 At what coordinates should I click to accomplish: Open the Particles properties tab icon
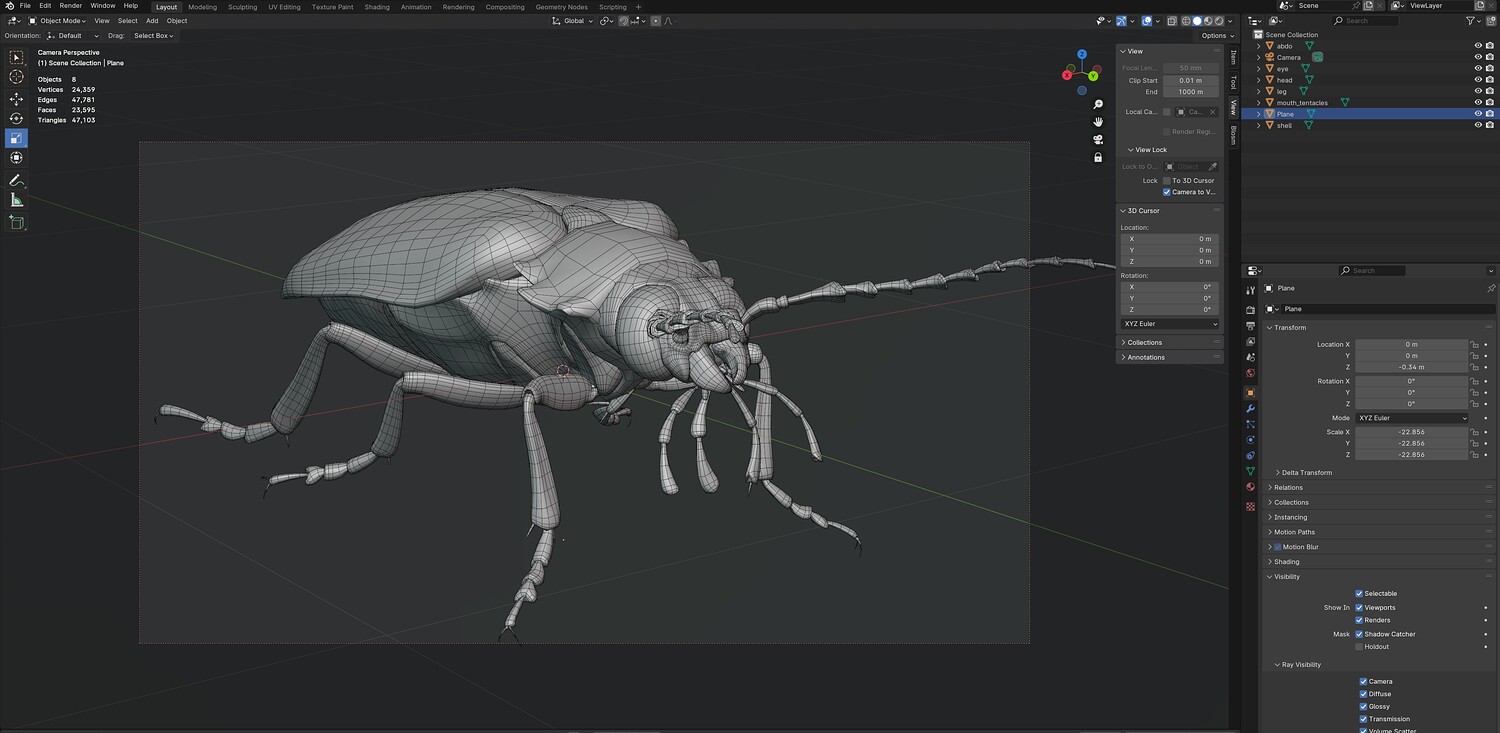[1250, 424]
